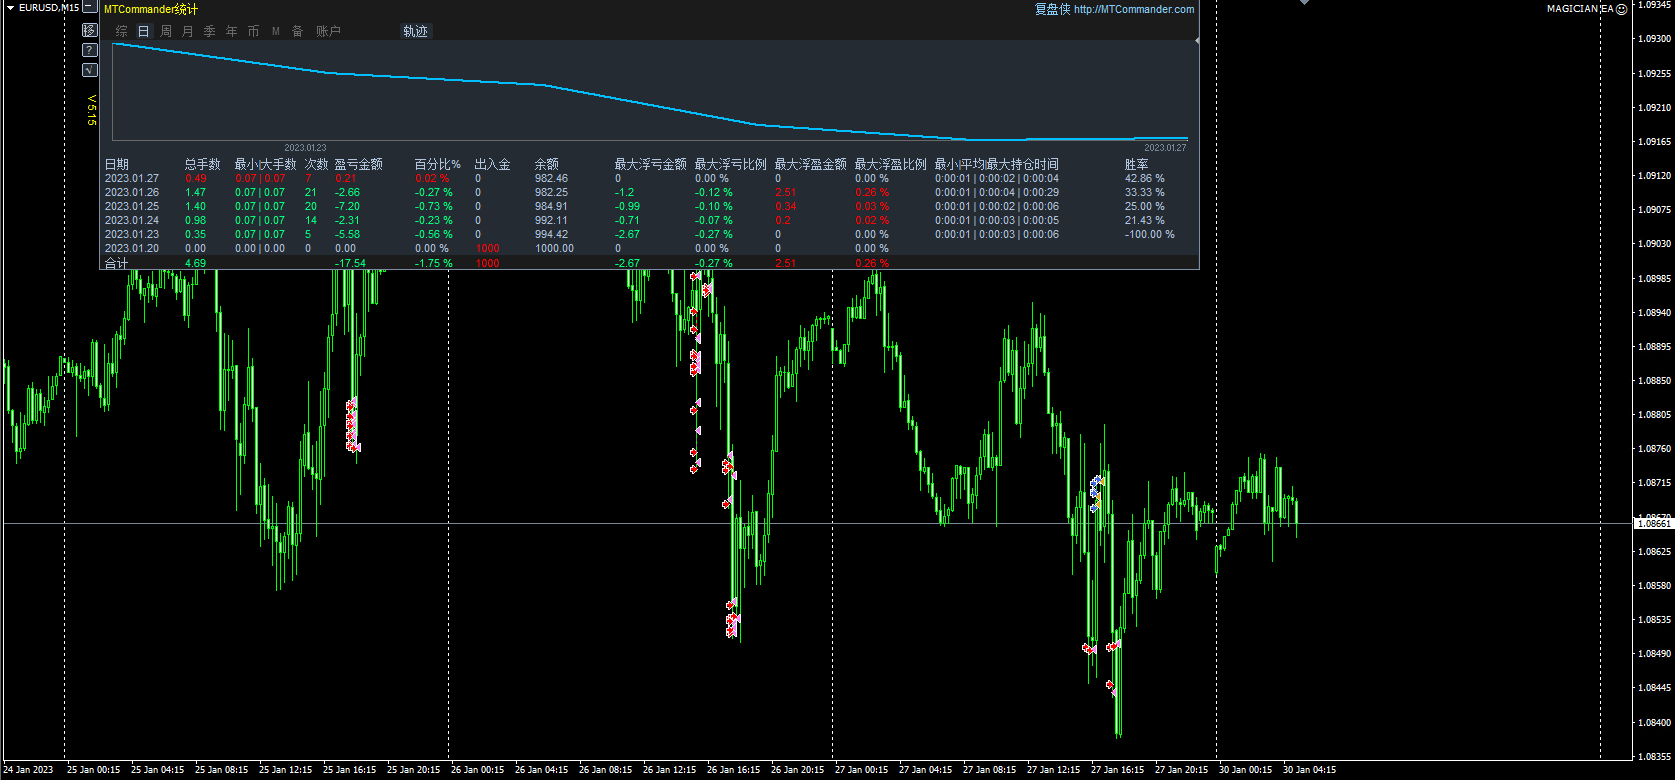The width and height of the screenshot is (1675, 780).
Task: Click the win rate value 42.86 %
Action: point(1145,178)
